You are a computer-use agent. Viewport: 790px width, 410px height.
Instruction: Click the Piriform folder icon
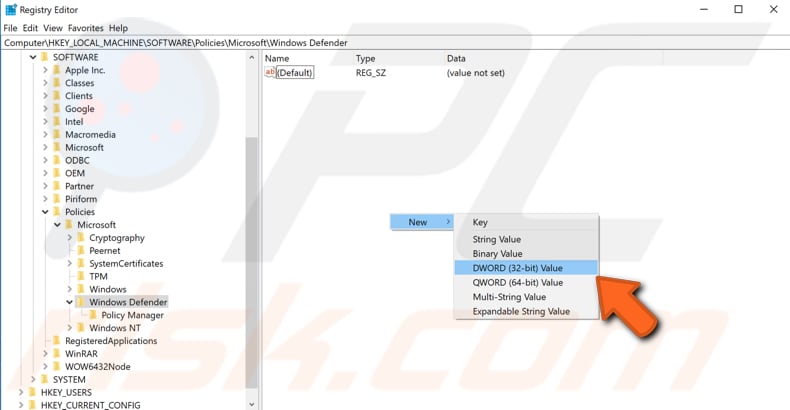[56, 198]
